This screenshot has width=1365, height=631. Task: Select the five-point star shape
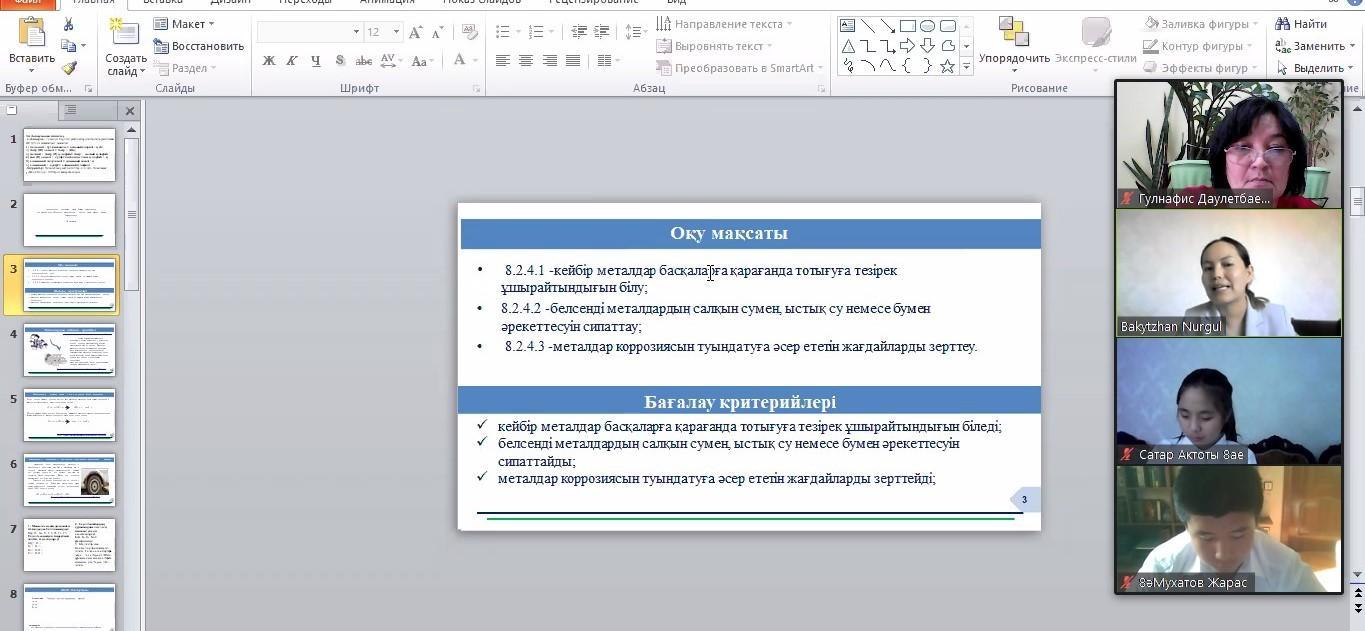947,66
